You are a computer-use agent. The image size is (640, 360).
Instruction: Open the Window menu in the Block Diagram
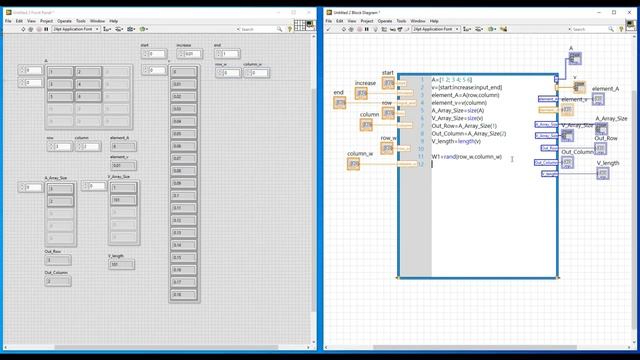click(x=418, y=21)
